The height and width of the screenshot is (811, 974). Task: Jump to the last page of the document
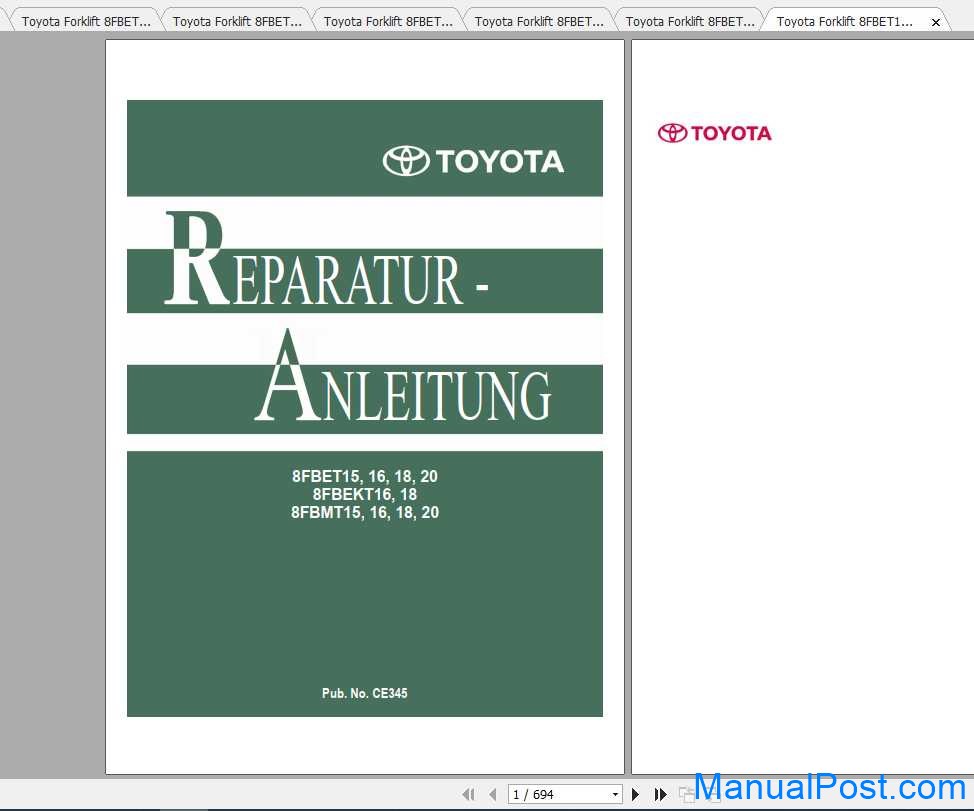click(x=660, y=794)
